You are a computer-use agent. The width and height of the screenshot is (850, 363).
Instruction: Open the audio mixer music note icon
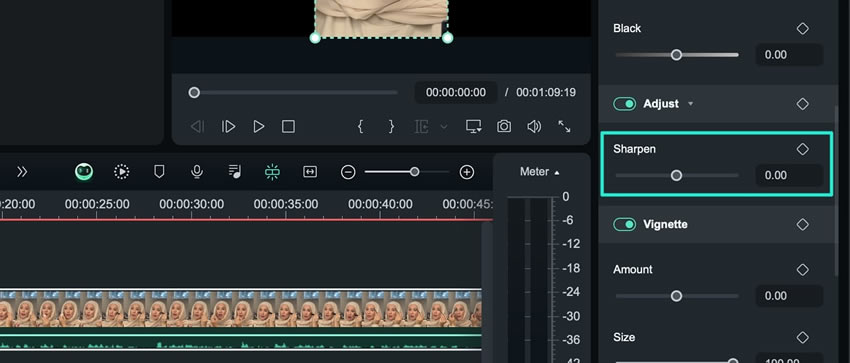[234, 172]
